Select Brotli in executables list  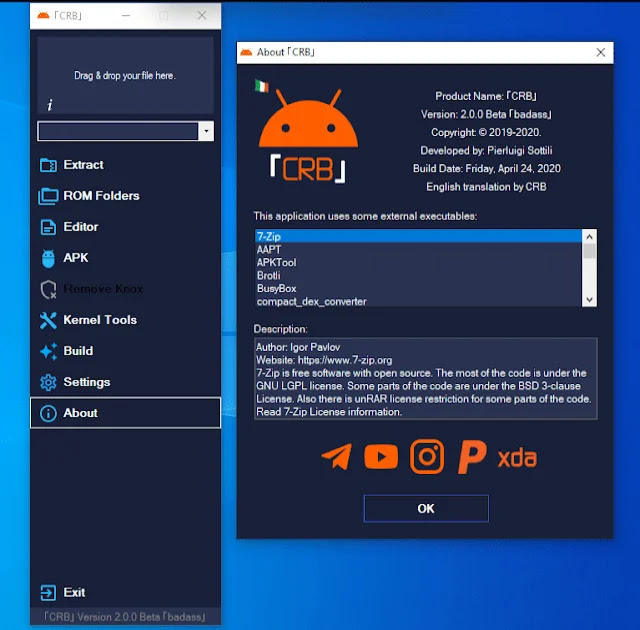pyautogui.click(x=418, y=275)
